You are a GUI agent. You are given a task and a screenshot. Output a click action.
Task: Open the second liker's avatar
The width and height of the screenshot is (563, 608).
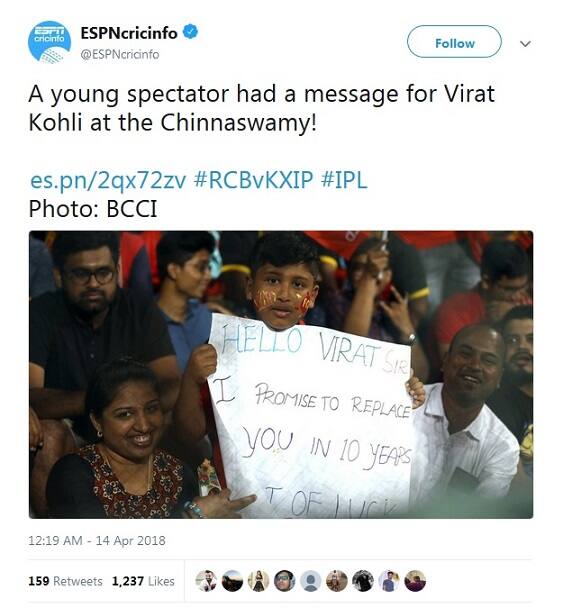point(232,581)
